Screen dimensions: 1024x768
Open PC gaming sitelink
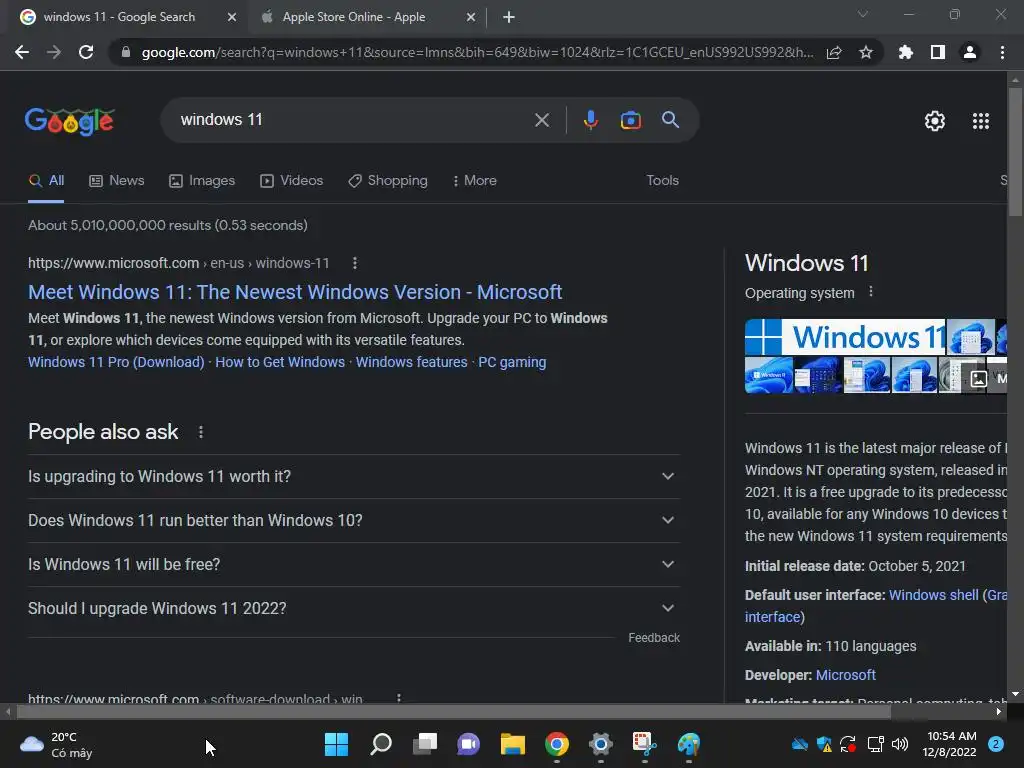tap(512, 362)
